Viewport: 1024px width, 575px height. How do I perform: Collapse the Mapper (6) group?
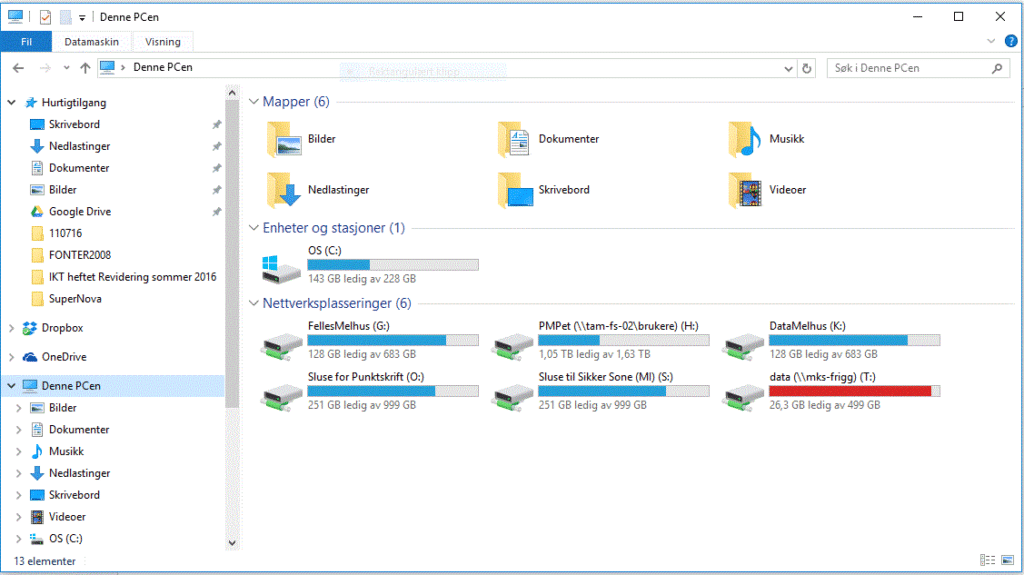click(254, 102)
